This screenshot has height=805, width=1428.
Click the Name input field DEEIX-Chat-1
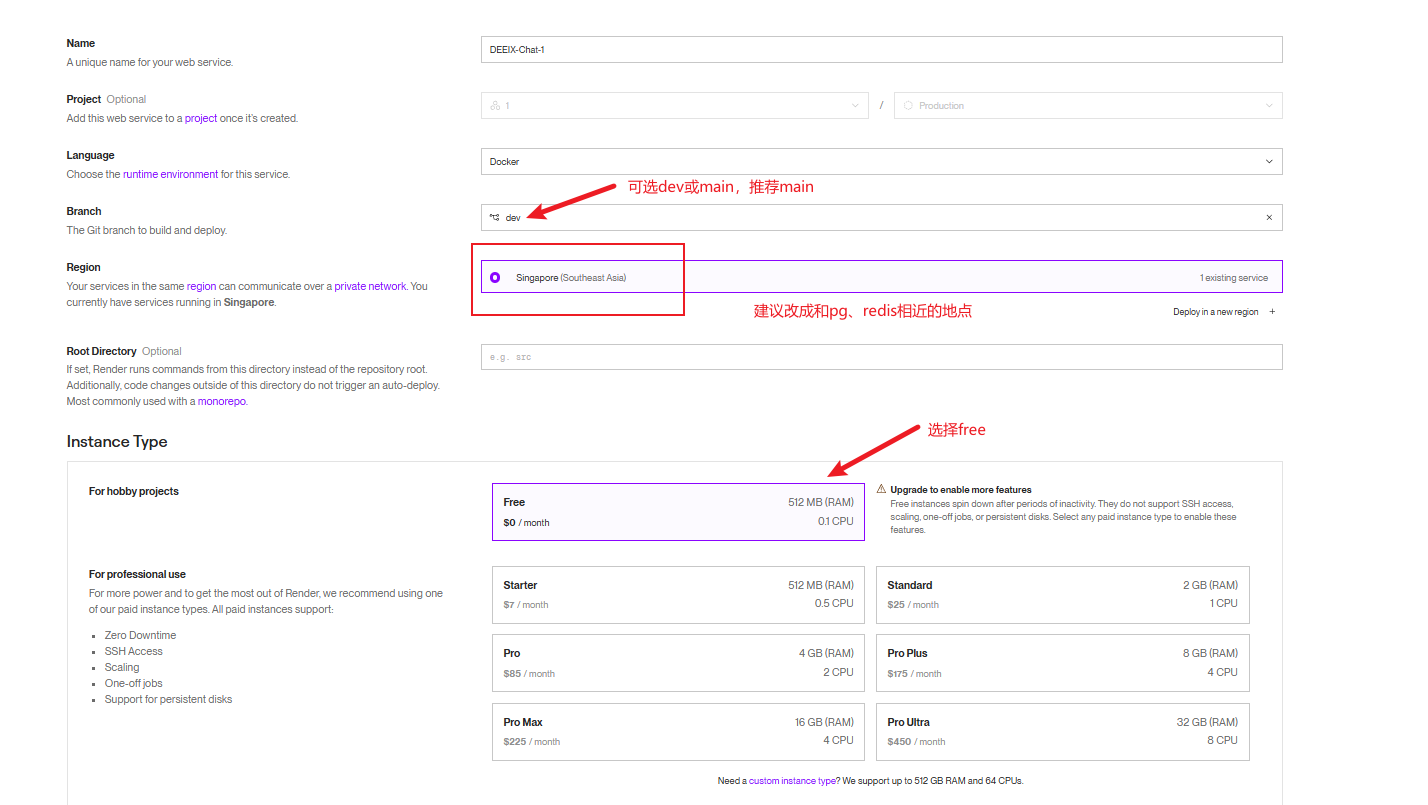point(881,49)
